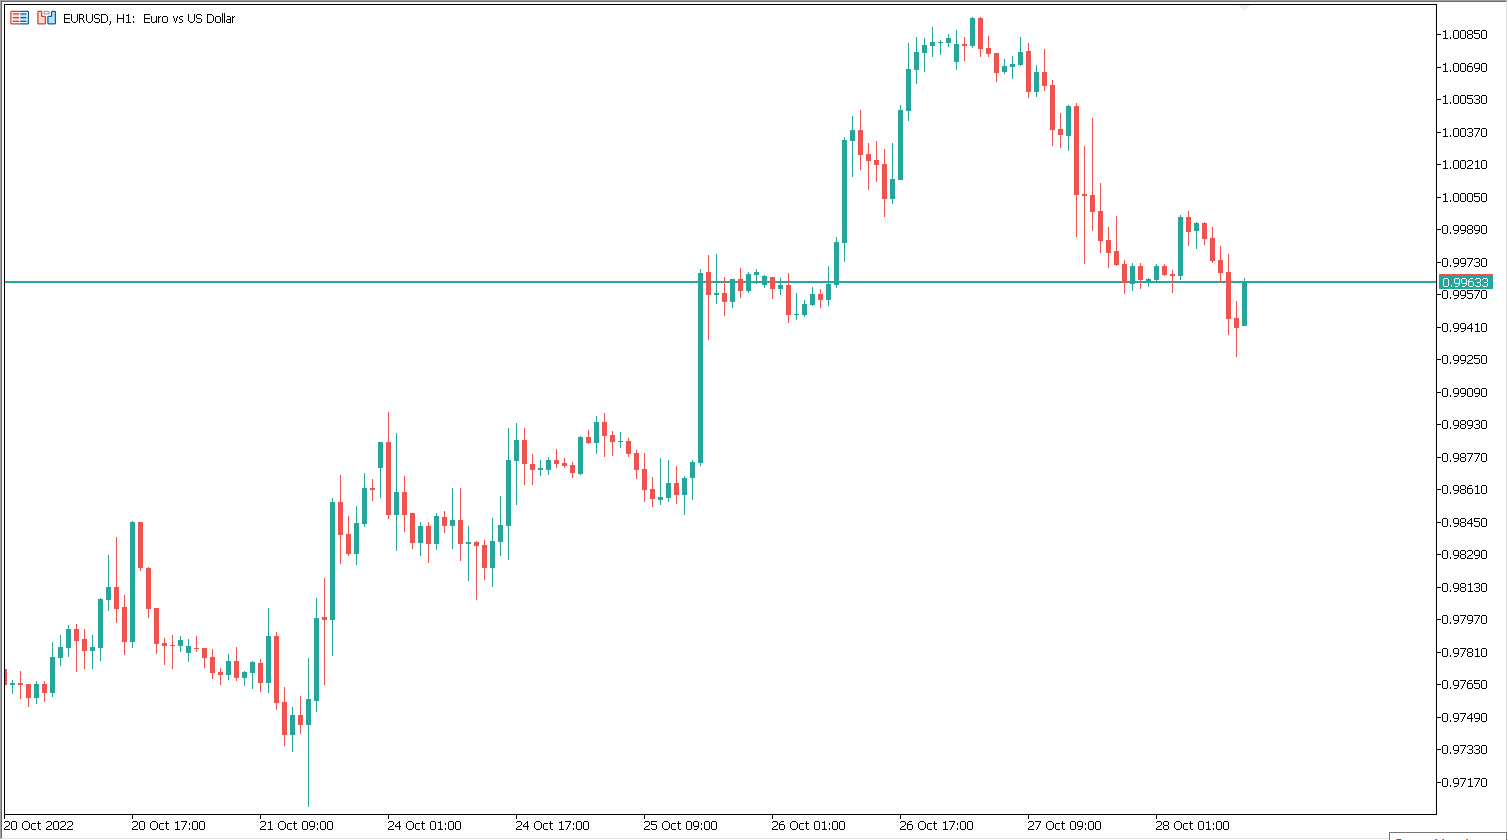Click the 24 Oct 17:00 time label
The image size is (1508, 840).
[552, 826]
